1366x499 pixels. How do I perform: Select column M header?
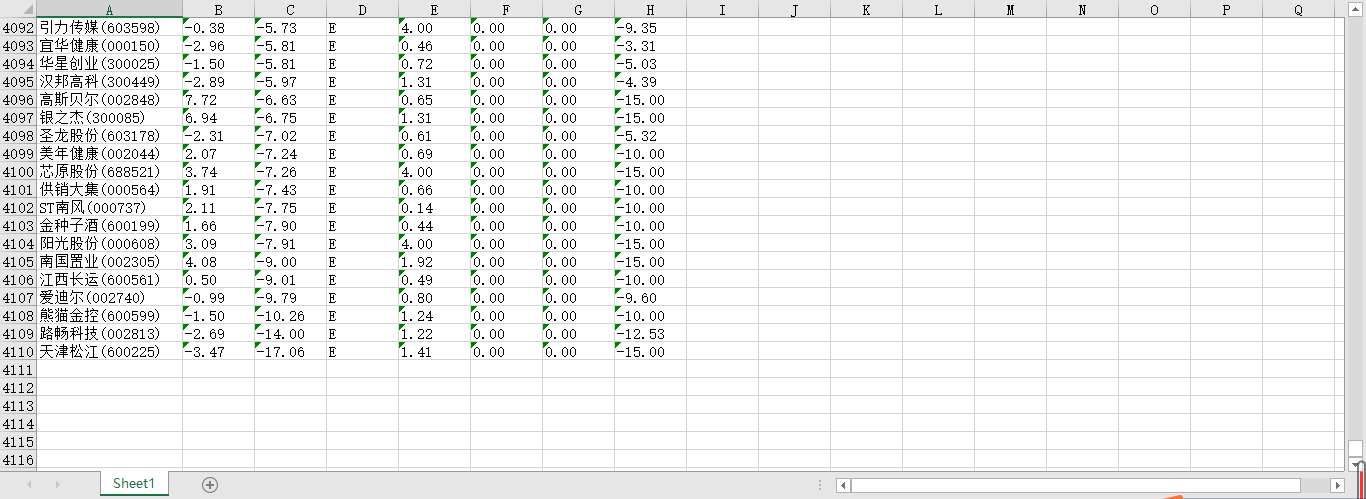click(x=1010, y=9)
